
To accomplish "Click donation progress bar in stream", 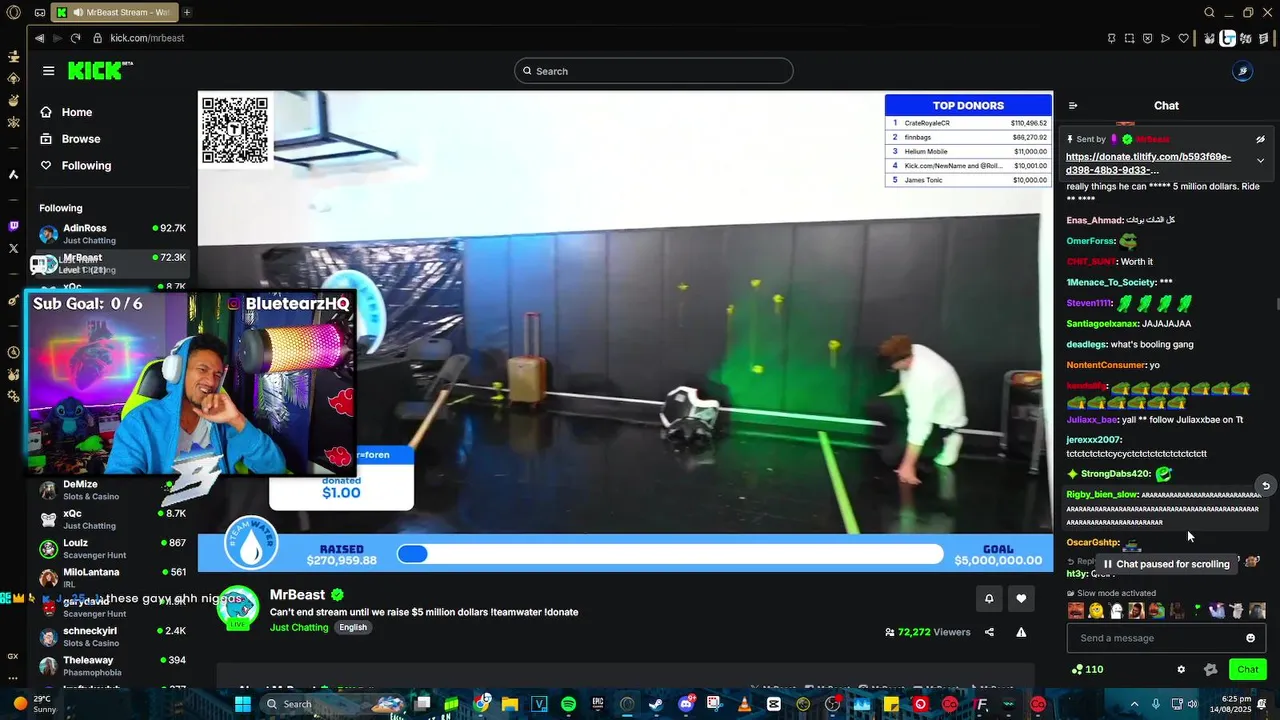I will [670, 554].
